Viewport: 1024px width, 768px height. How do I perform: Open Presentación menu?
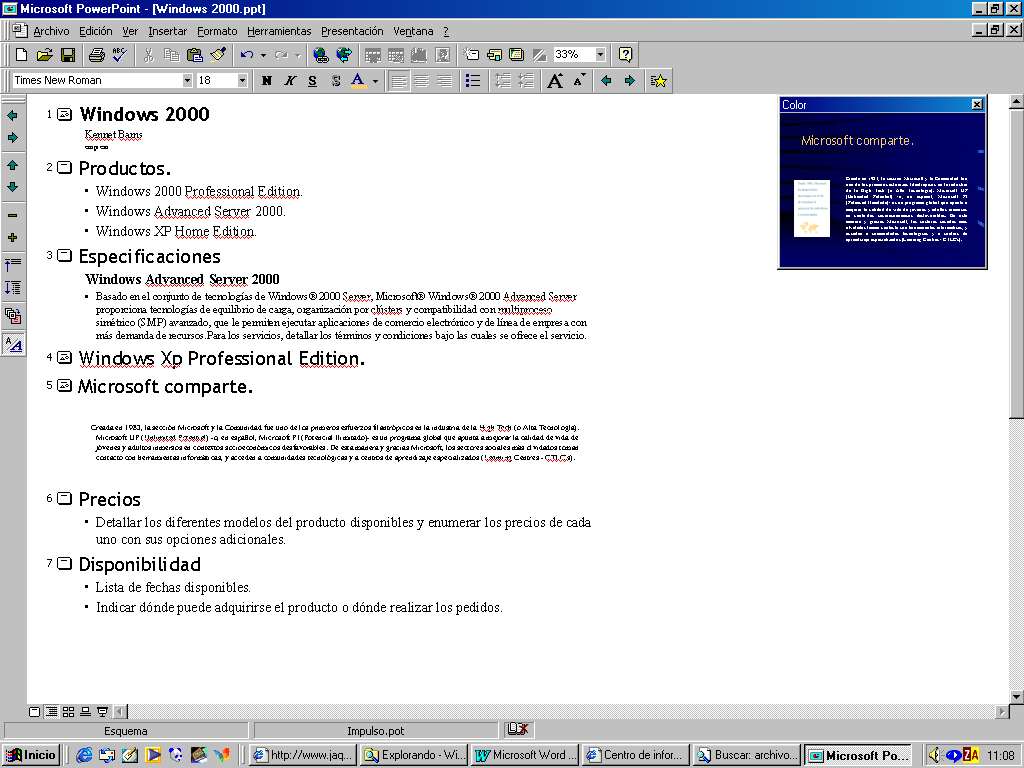click(x=352, y=31)
